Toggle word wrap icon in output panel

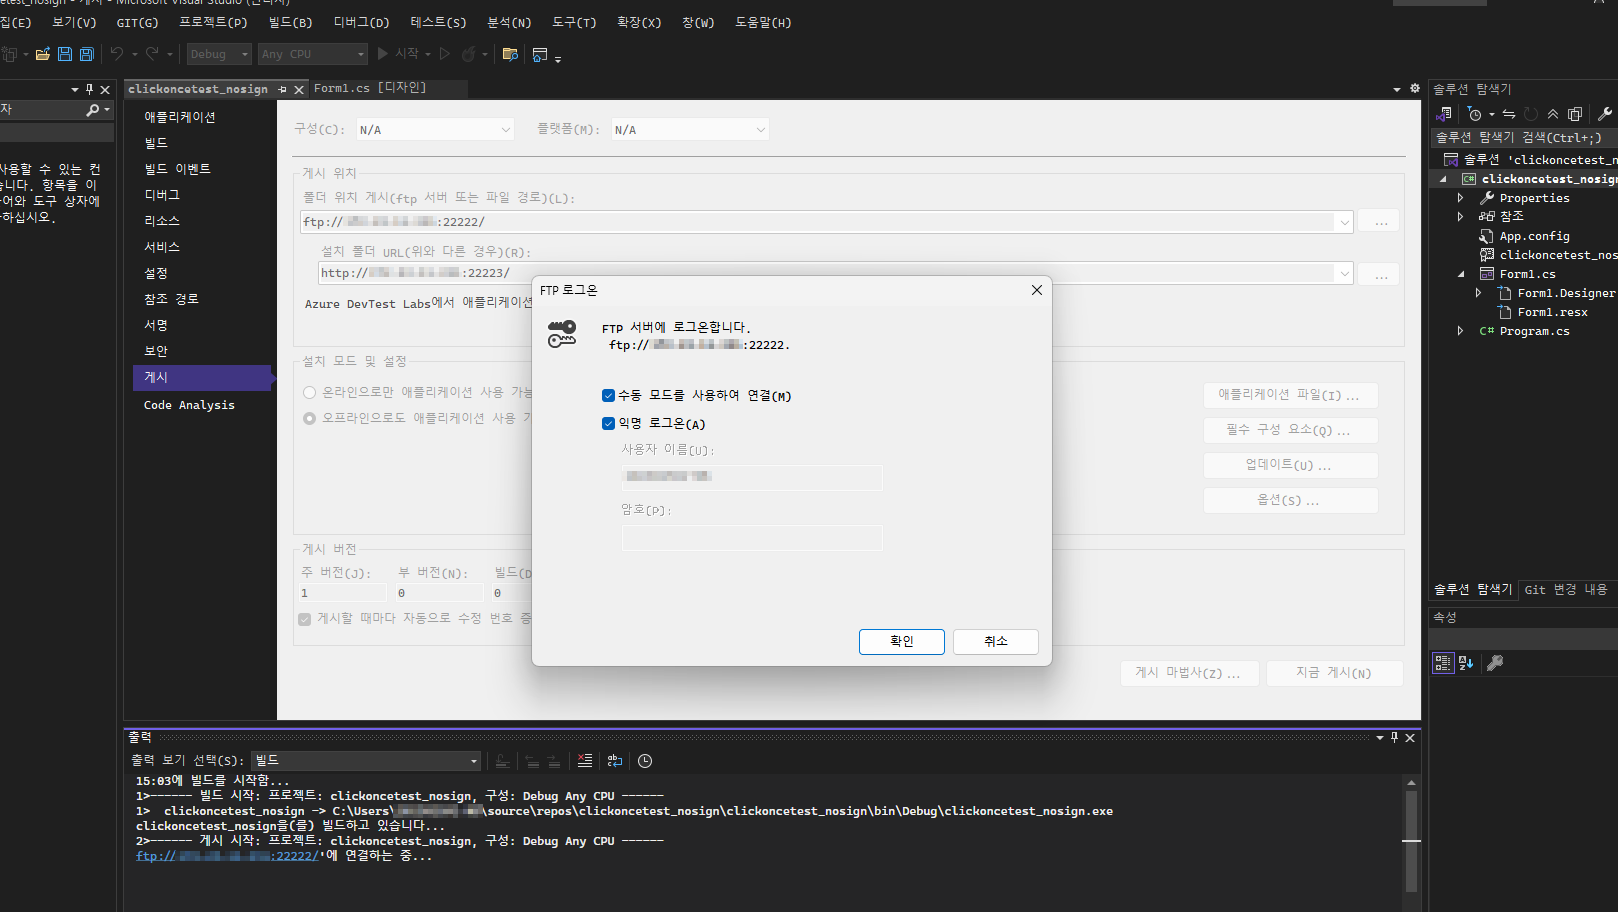(615, 761)
